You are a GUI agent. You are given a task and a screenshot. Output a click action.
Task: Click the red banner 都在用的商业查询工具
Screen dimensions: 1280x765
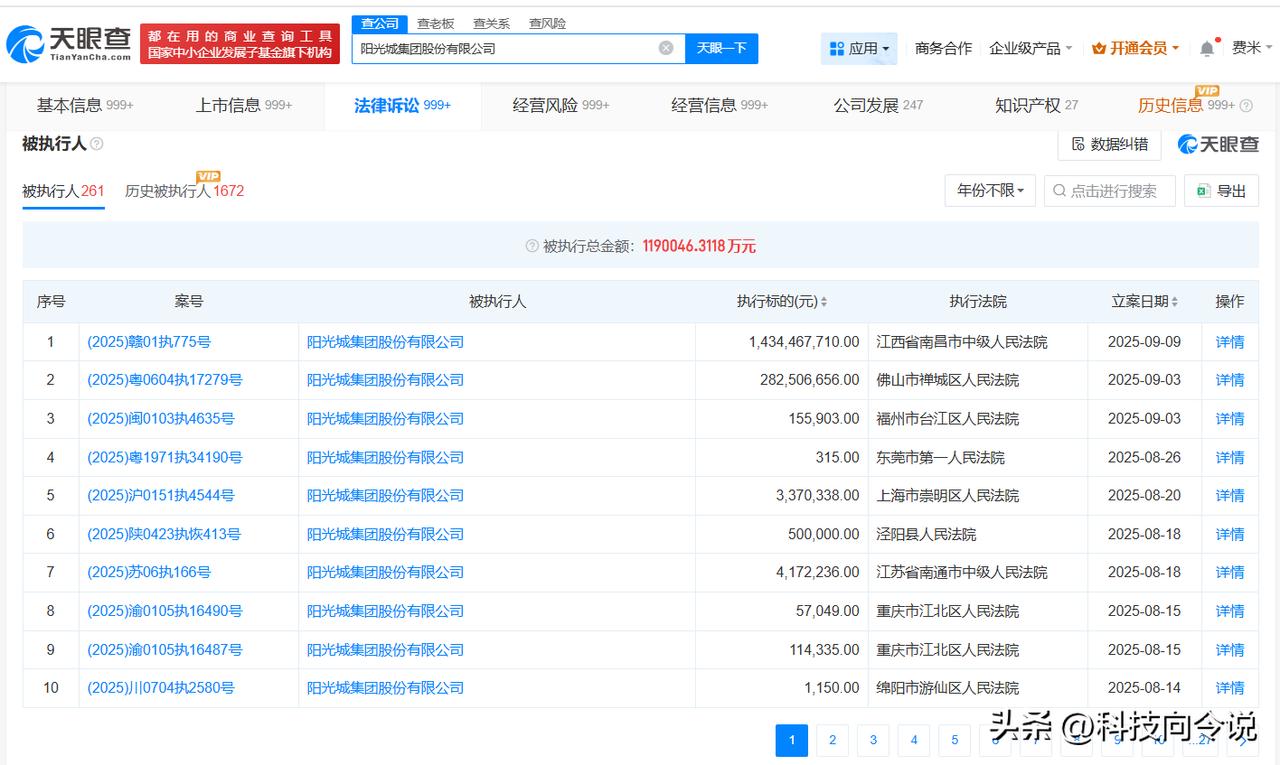(x=240, y=44)
